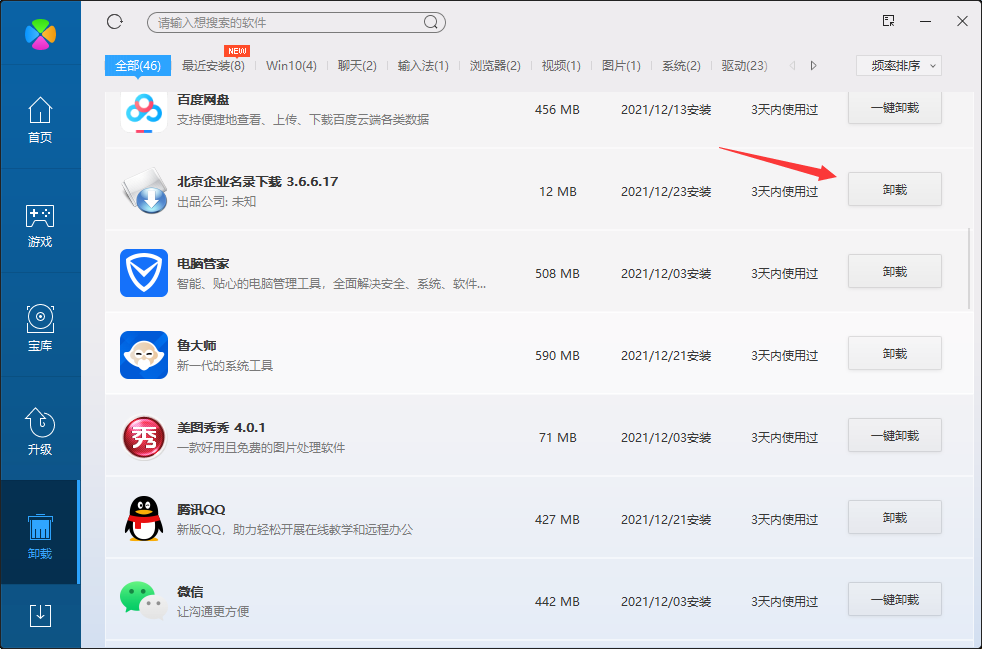The image size is (982, 649).
Task: Click the search magnifier icon
Action: click(x=431, y=23)
